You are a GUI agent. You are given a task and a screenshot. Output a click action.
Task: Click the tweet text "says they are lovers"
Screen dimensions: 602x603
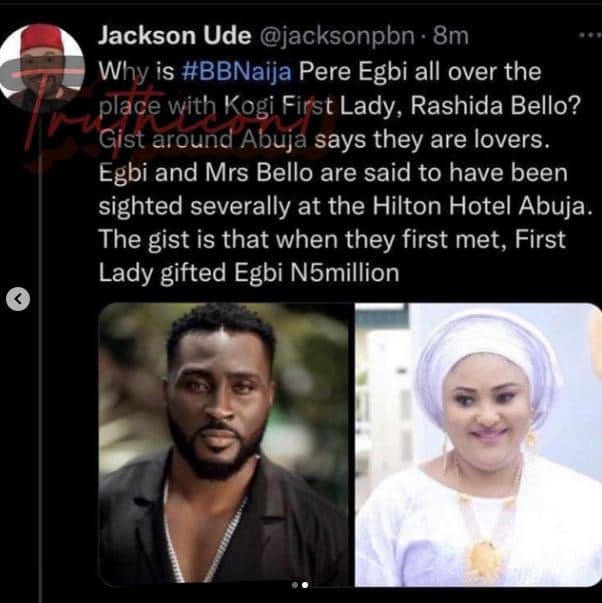click(x=432, y=139)
